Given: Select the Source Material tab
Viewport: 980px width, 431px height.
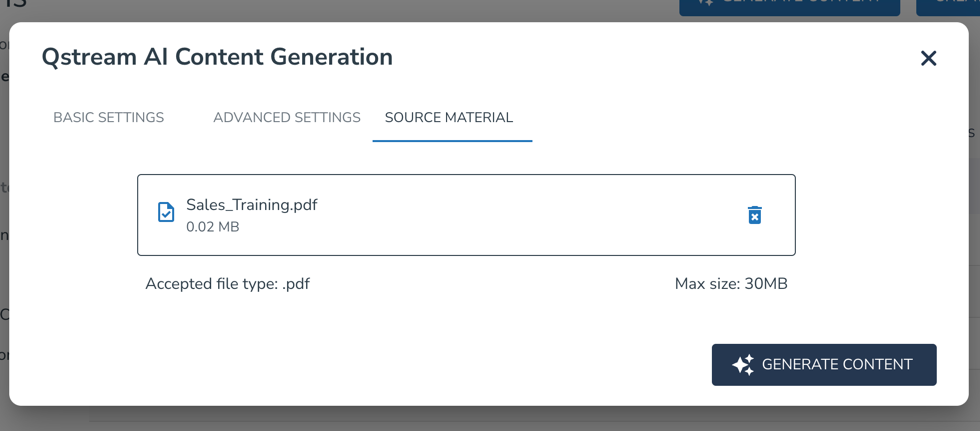Looking at the screenshot, I should 449,117.
